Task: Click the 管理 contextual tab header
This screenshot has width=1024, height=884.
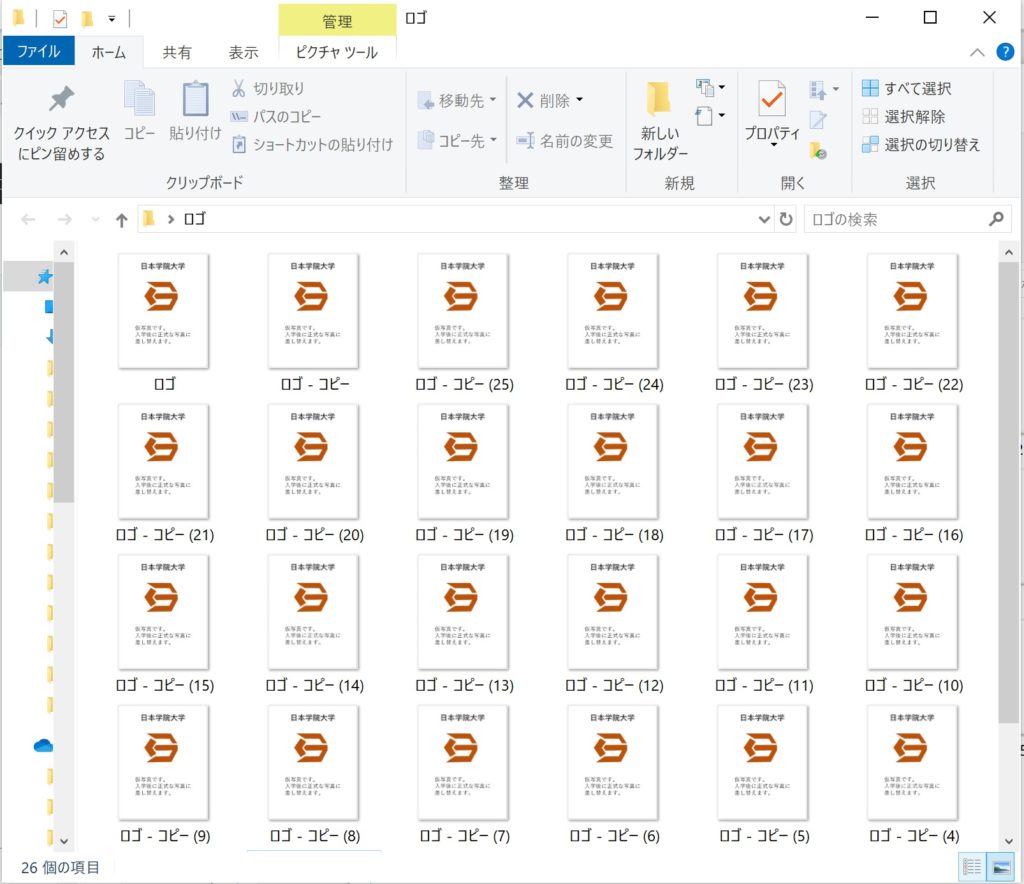Action: coord(337,21)
